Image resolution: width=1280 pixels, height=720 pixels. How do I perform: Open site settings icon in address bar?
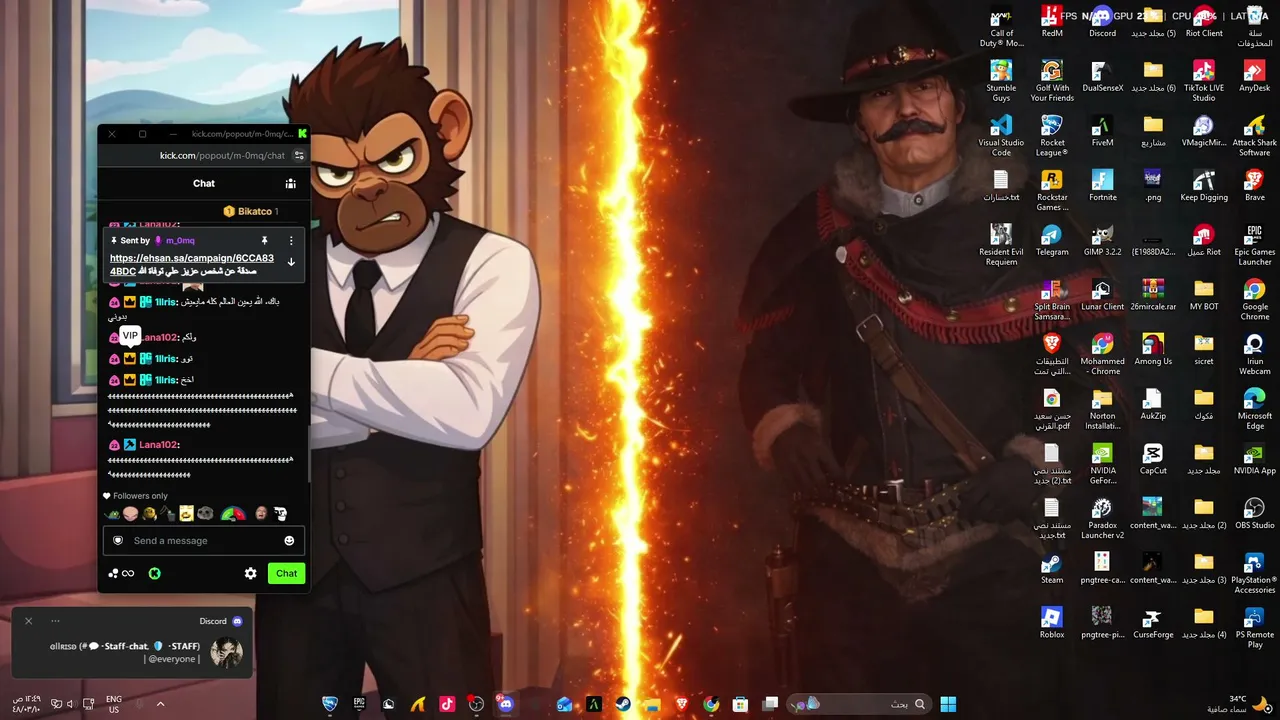tap(299, 156)
